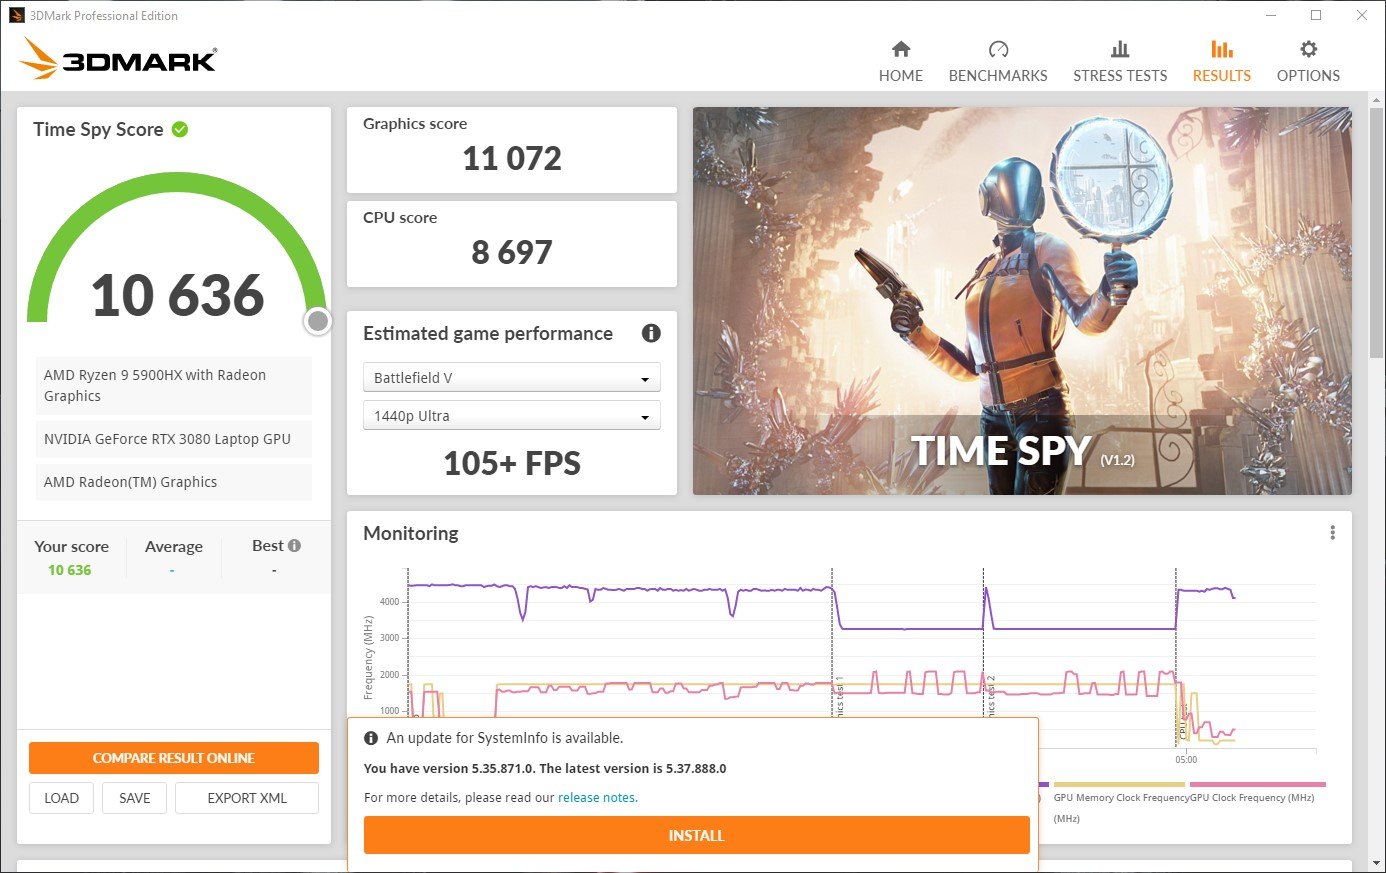This screenshot has height=873, width=1386.
Task: Click the Graphics score 11 072 value
Action: [512, 158]
